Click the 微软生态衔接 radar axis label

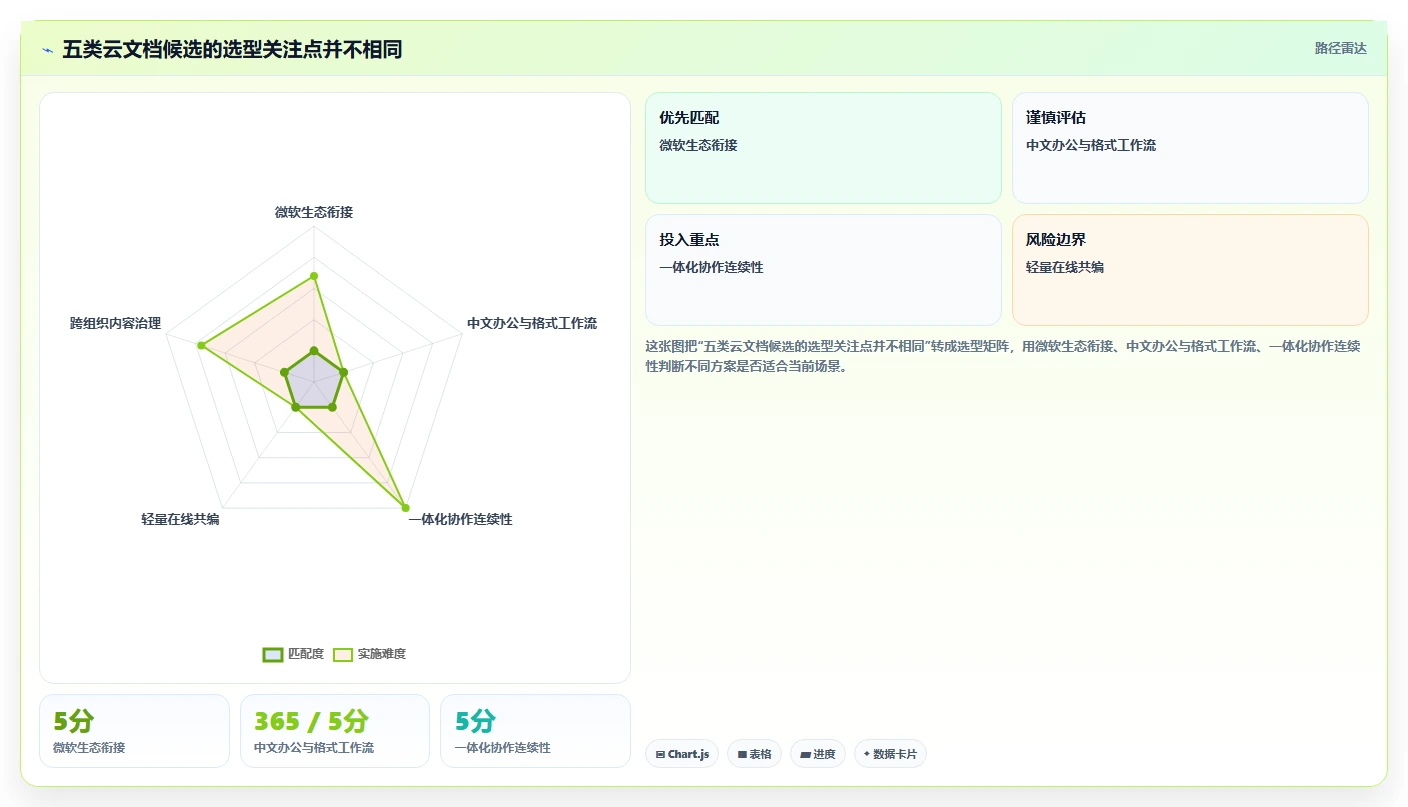click(x=314, y=212)
